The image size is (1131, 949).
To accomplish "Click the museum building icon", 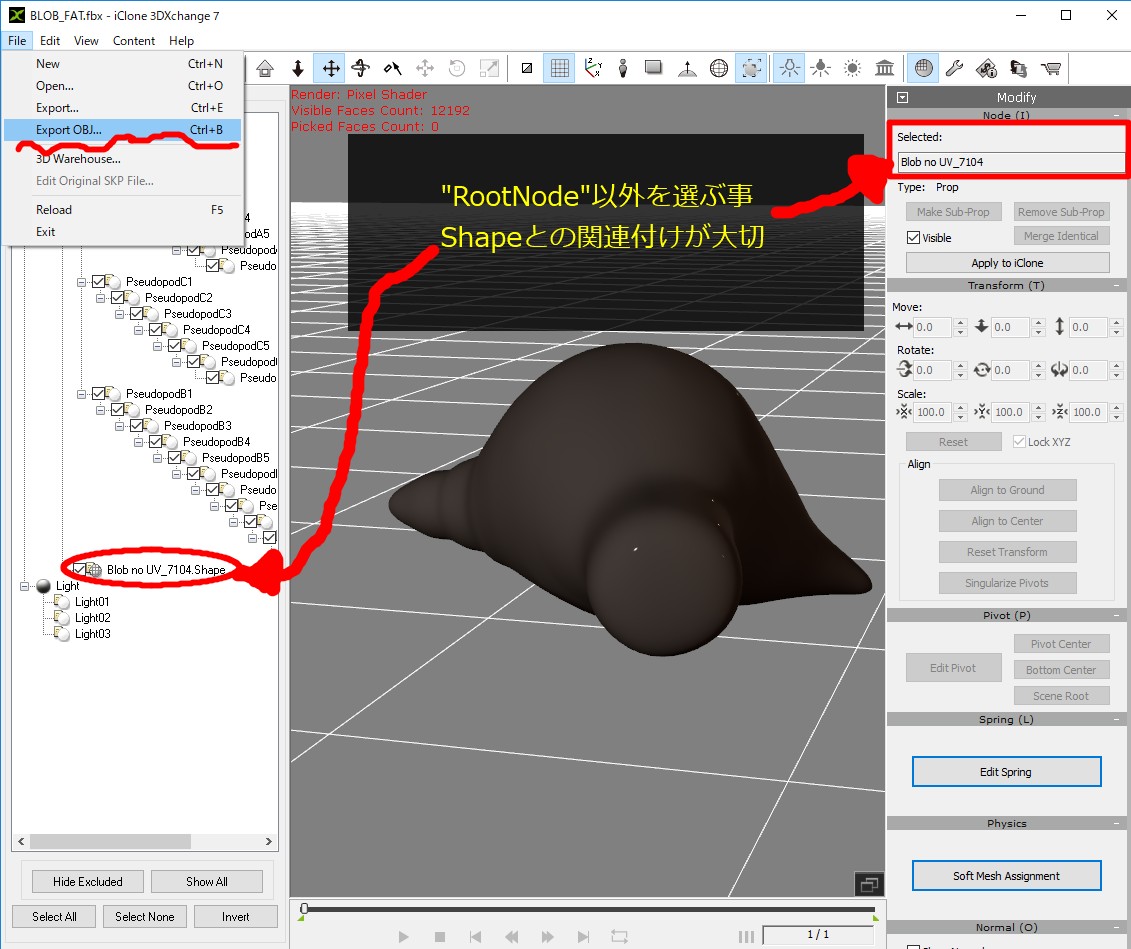I will click(x=884, y=69).
